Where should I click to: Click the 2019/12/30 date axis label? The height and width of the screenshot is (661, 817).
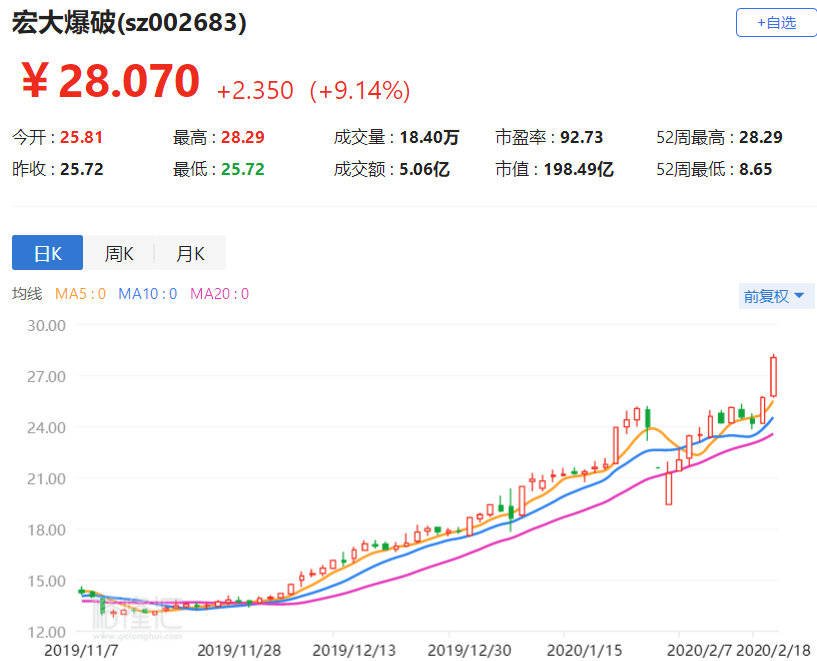[469, 650]
